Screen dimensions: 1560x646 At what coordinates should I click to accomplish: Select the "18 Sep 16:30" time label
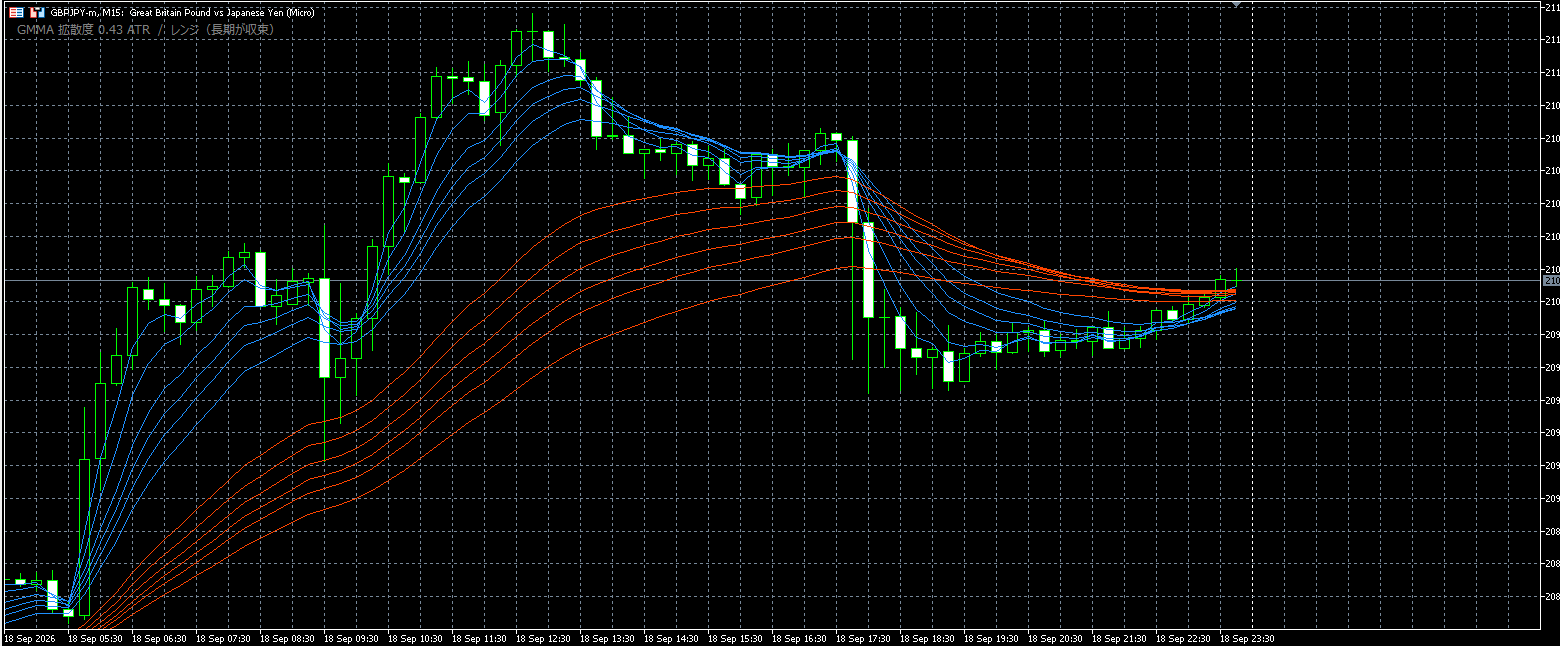(798, 638)
